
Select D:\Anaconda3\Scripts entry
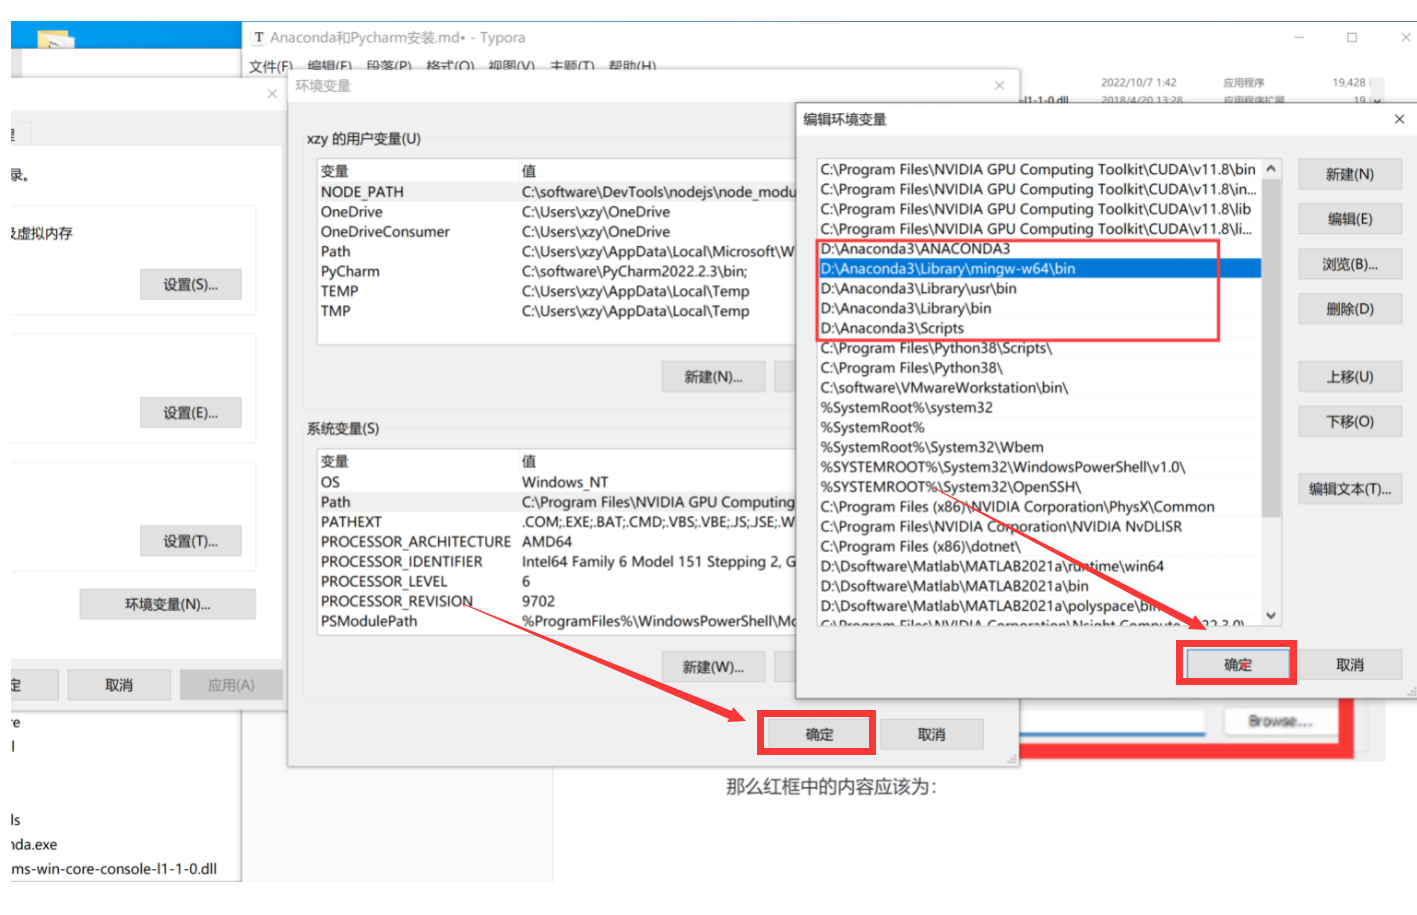1039,328
